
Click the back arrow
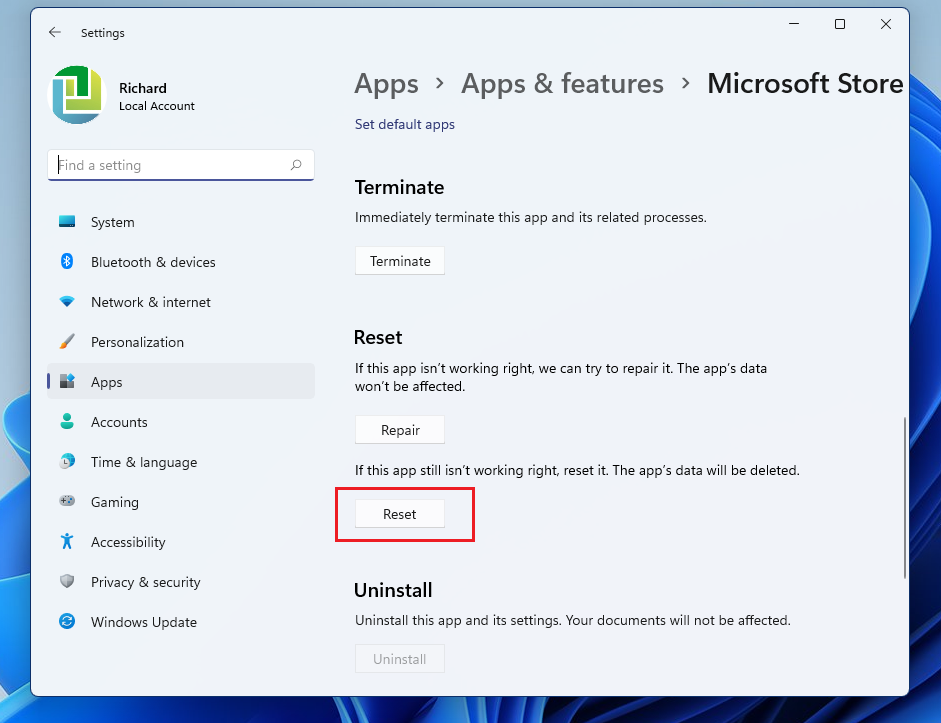[x=55, y=32]
